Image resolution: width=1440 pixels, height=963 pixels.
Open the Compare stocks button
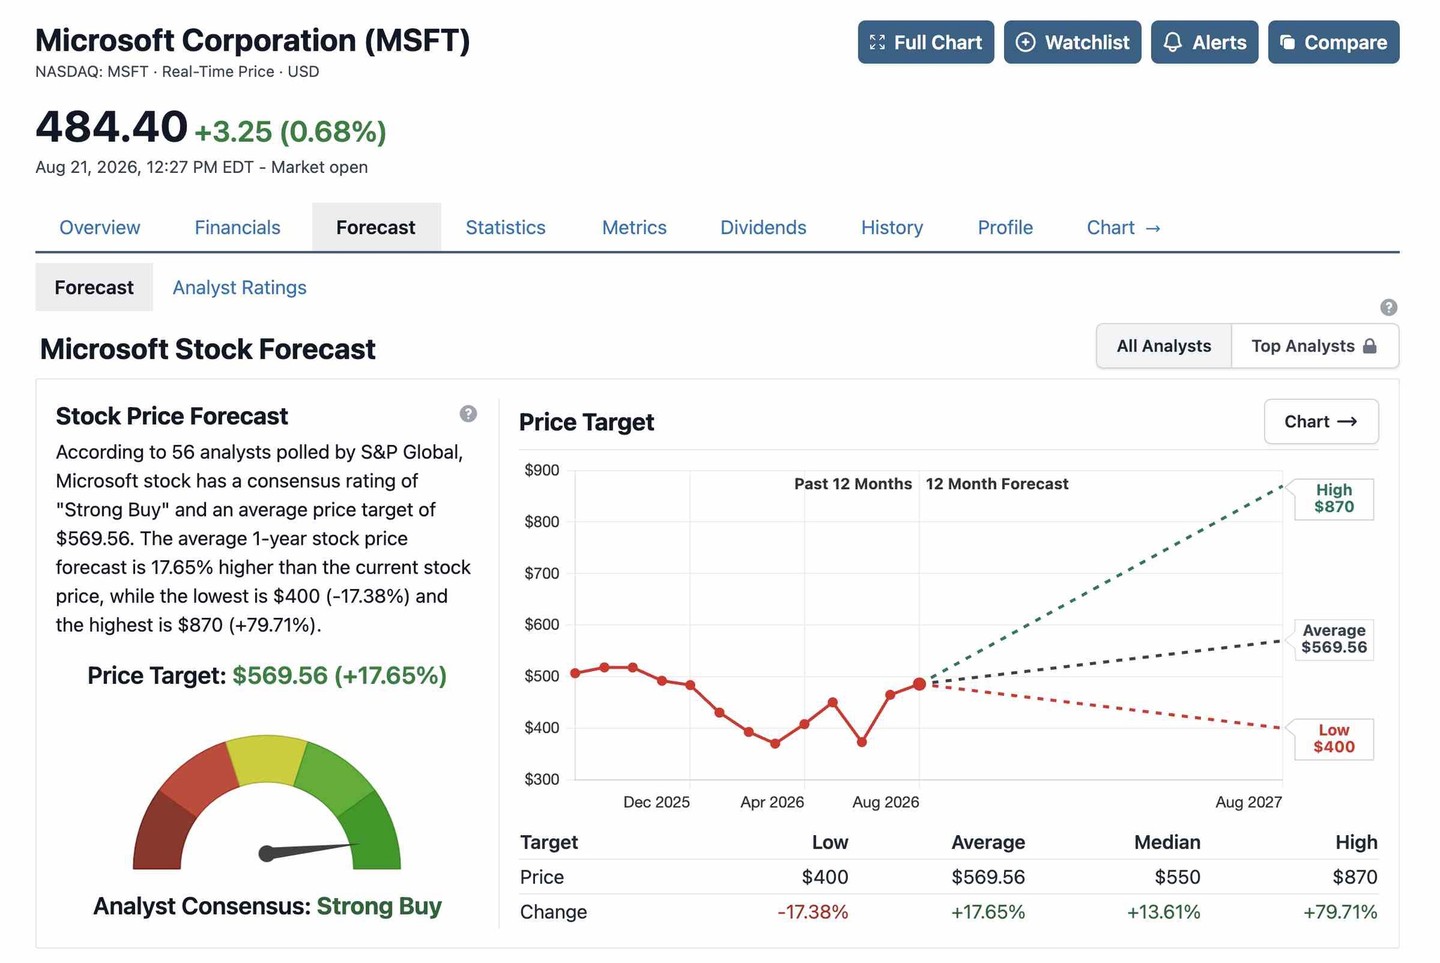1334,42
